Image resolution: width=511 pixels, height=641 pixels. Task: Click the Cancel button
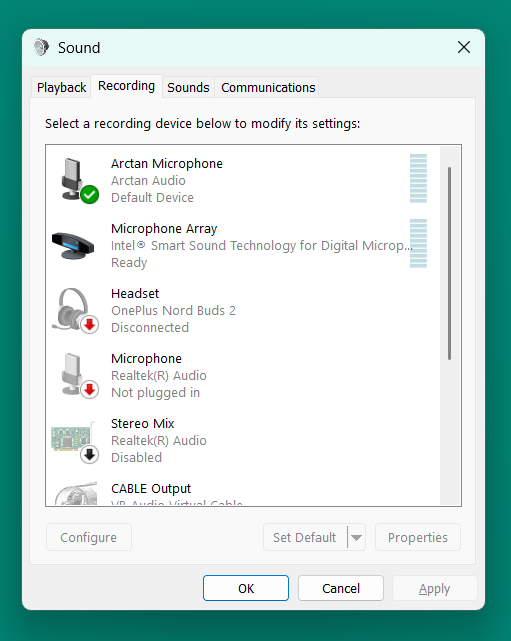pyautogui.click(x=341, y=588)
